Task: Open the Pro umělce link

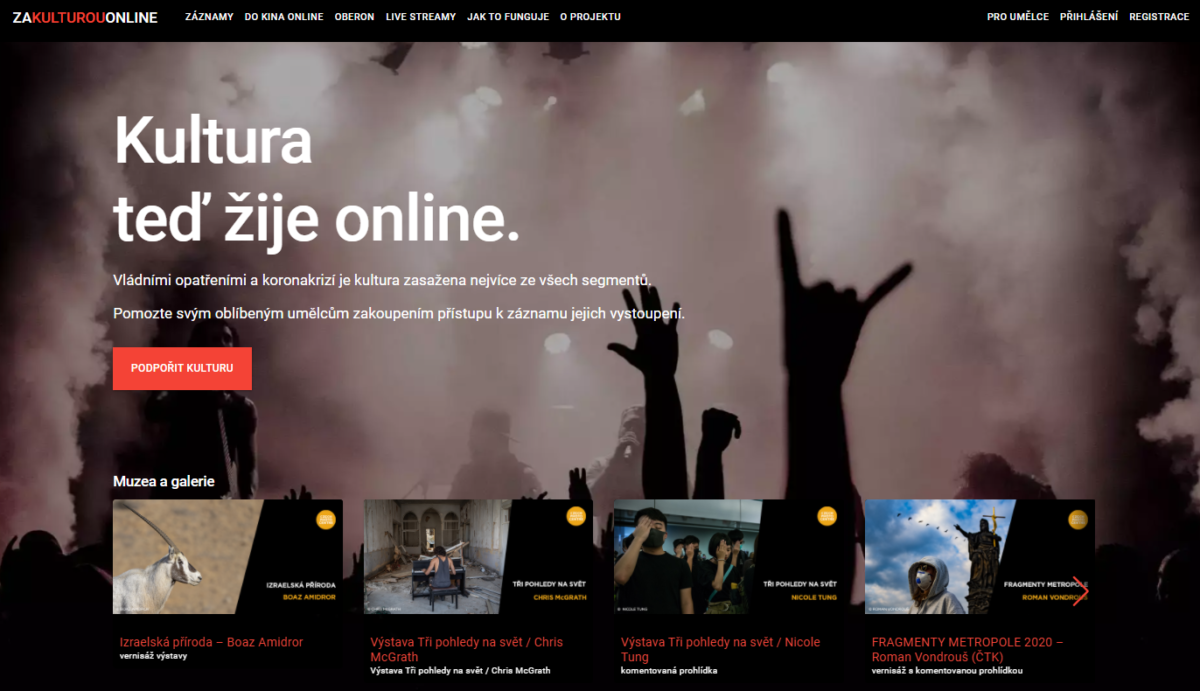Action: click(x=1017, y=17)
